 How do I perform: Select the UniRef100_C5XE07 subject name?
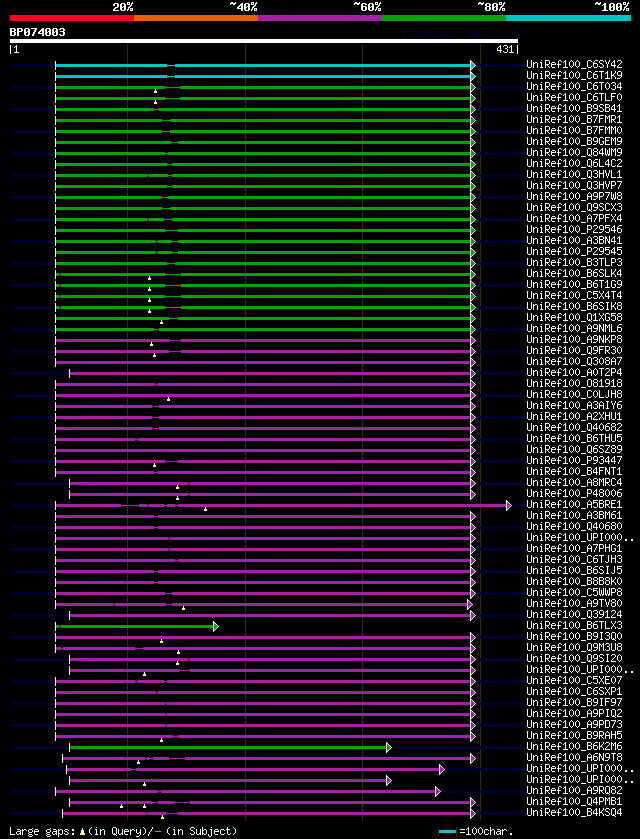574,680
